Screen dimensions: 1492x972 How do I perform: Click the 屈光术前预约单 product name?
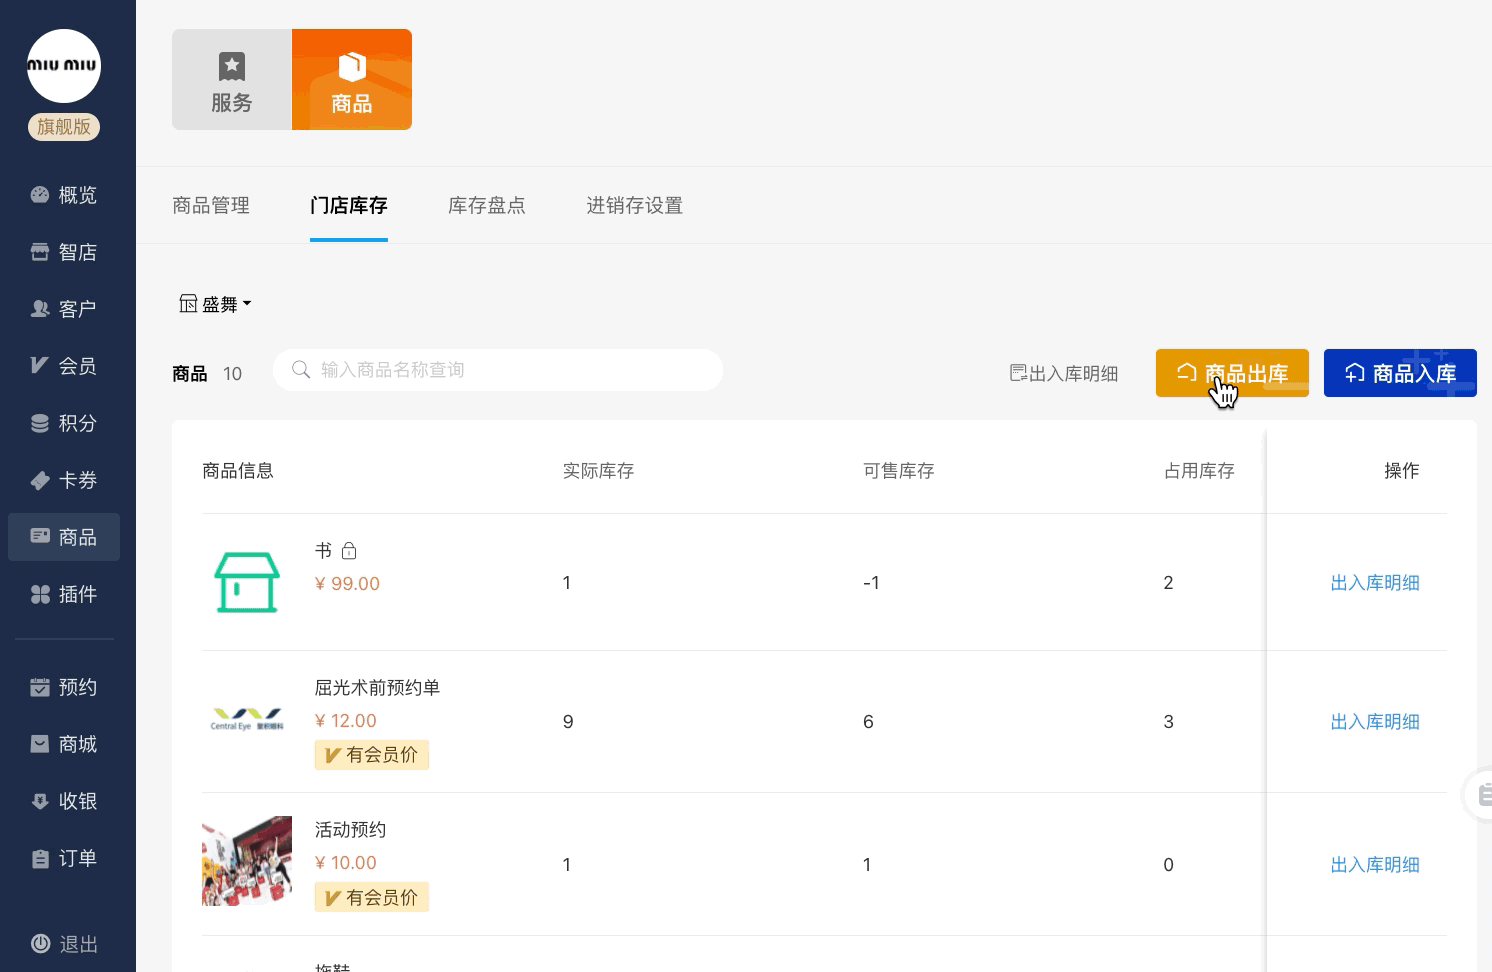pos(377,688)
